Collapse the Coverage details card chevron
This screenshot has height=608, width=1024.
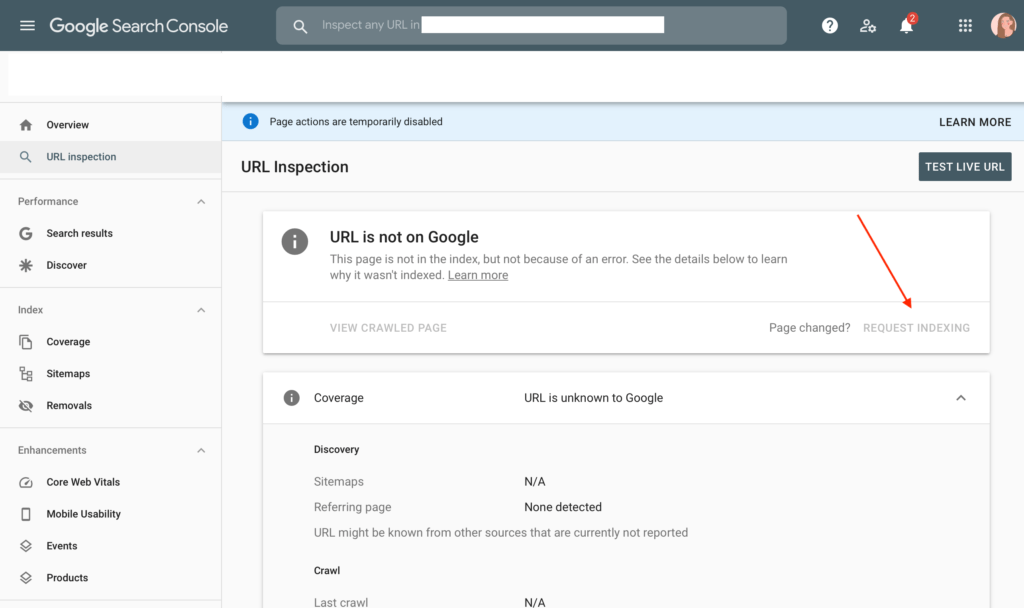point(961,398)
